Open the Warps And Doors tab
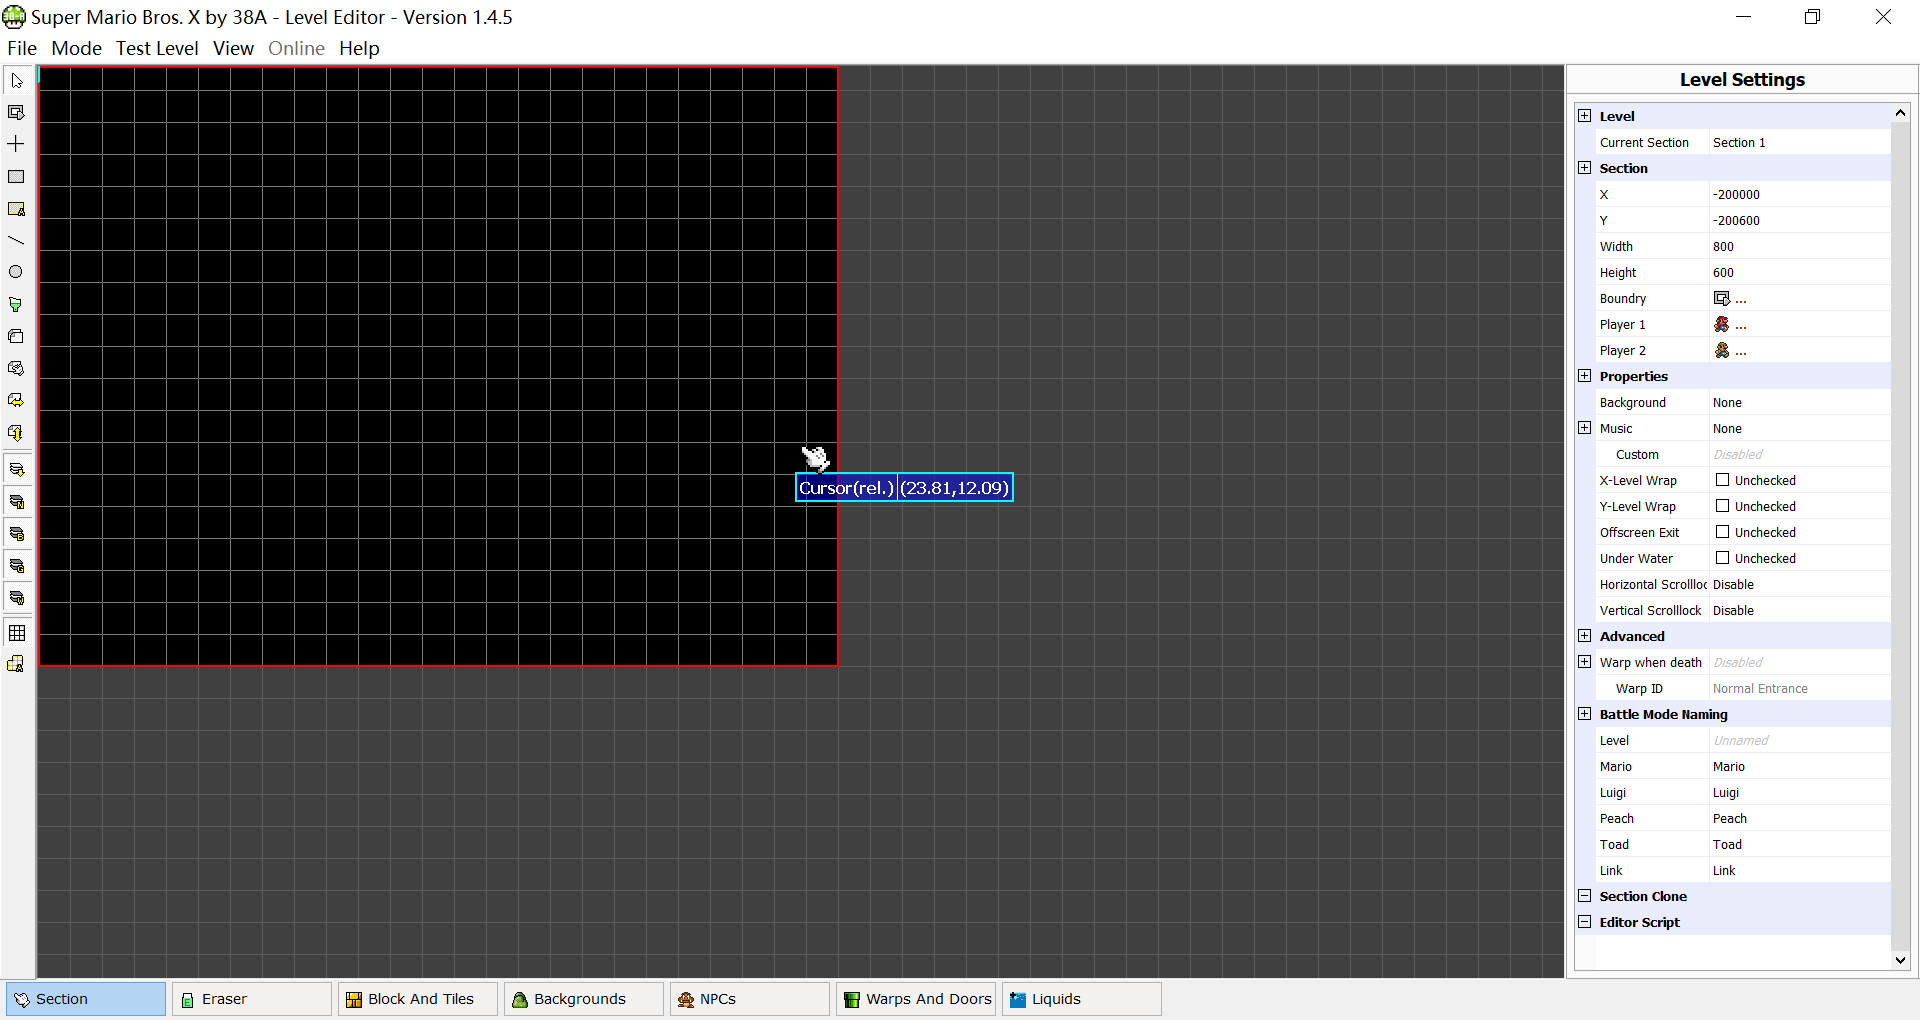The width and height of the screenshot is (1920, 1020). coord(916,999)
